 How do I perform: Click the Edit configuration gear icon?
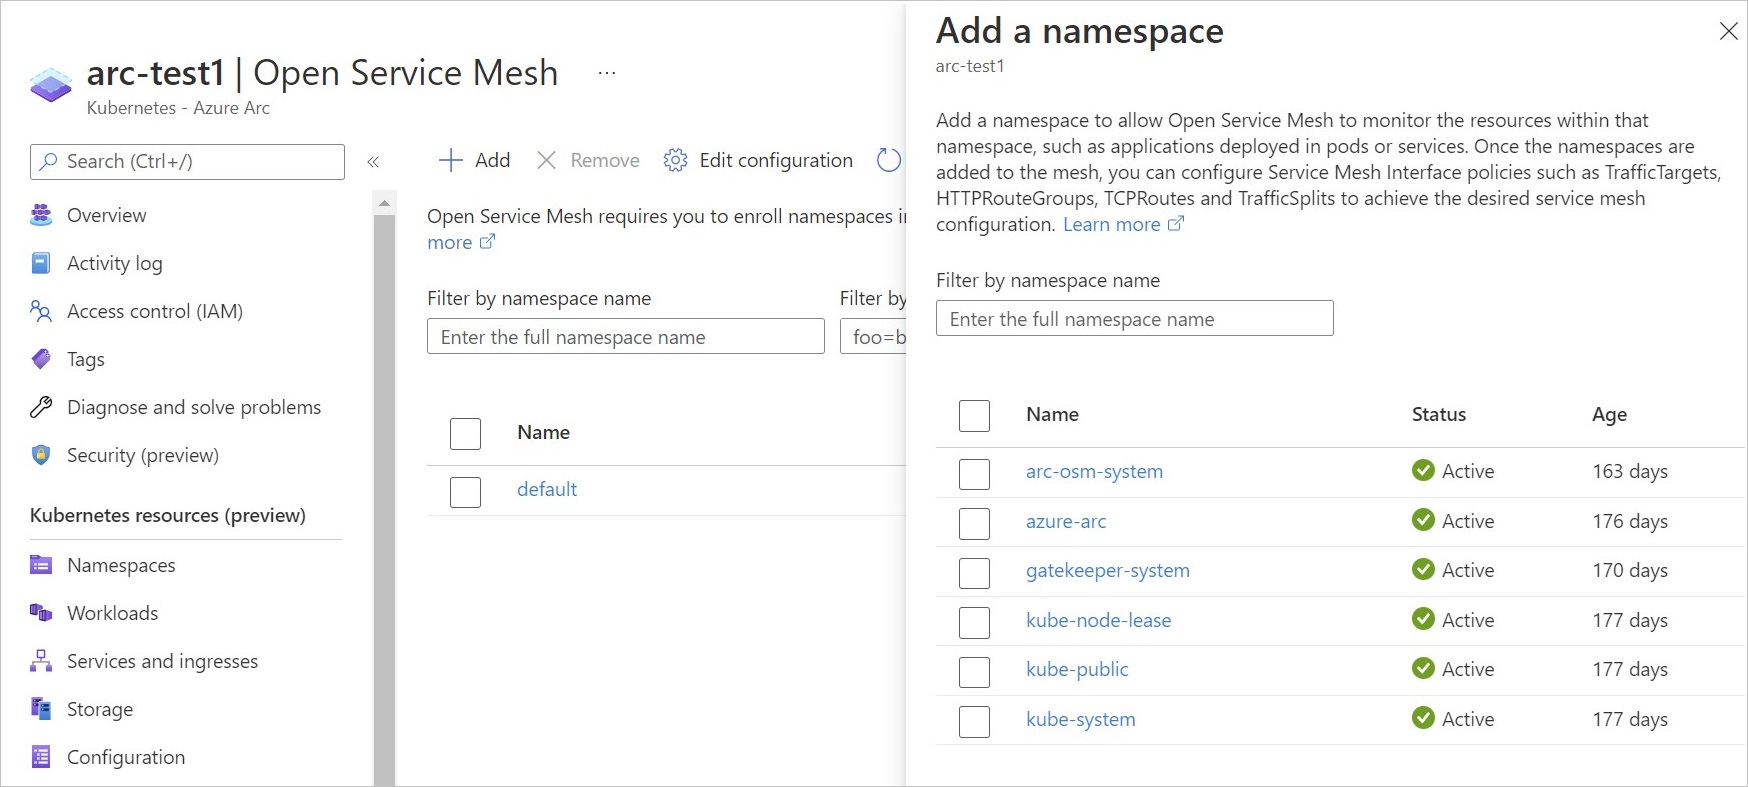[676, 160]
